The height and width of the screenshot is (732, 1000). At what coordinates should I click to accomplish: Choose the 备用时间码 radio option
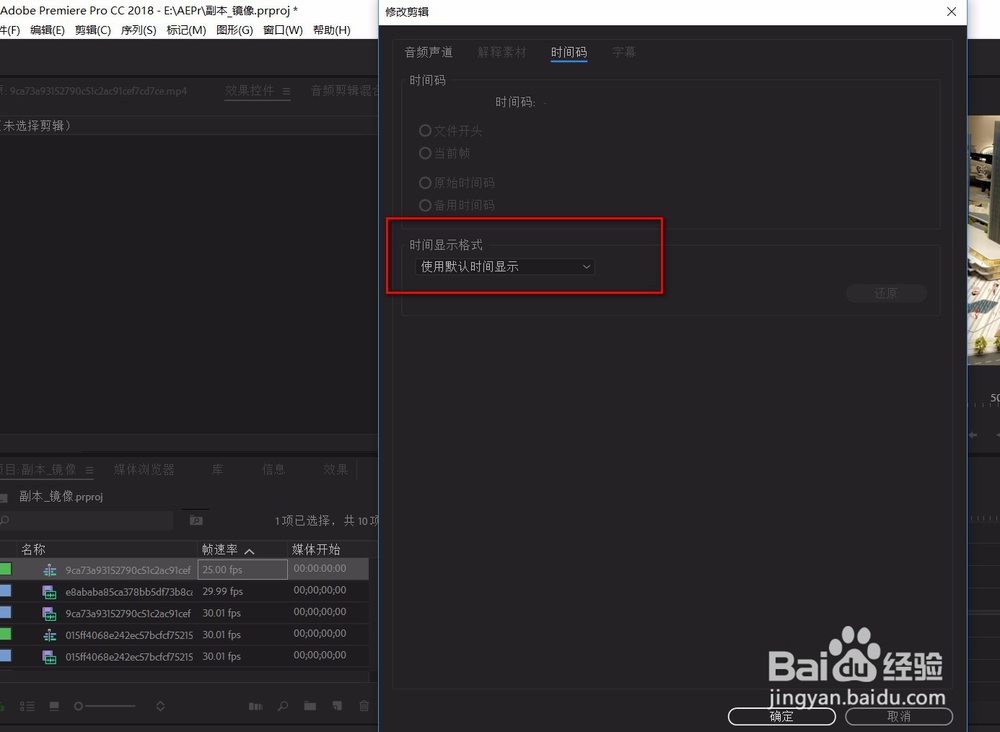pos(425,205)
